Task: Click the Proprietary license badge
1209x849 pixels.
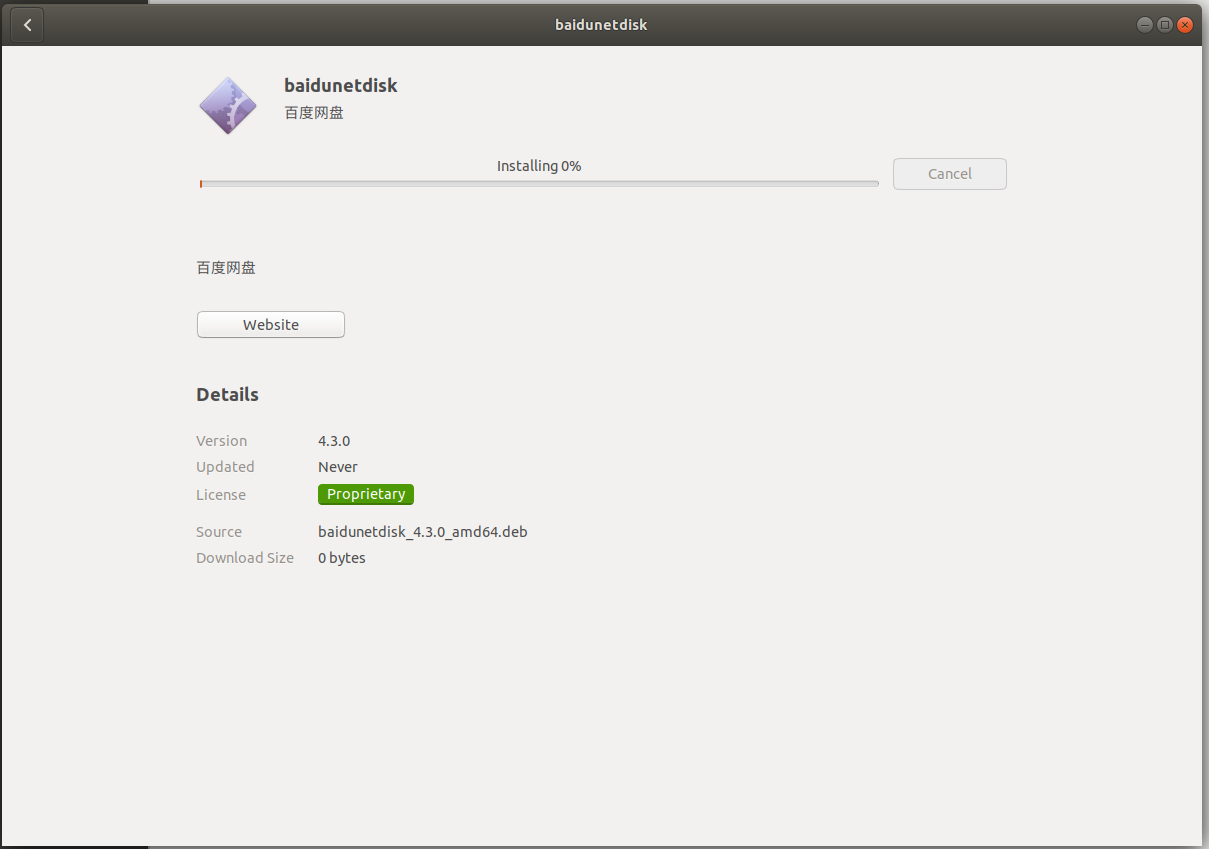Action: point(366,494)
